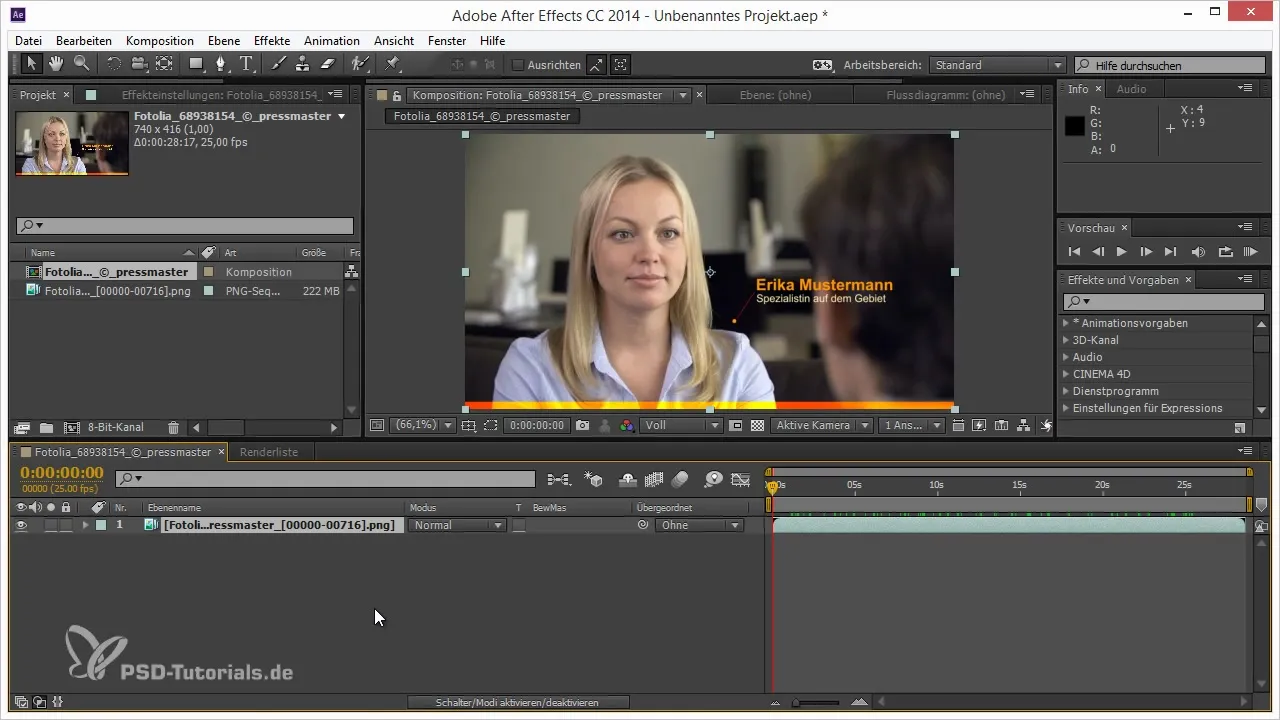Select the Eraser tool
The image size is (1280, 720).
pos(328,64)
